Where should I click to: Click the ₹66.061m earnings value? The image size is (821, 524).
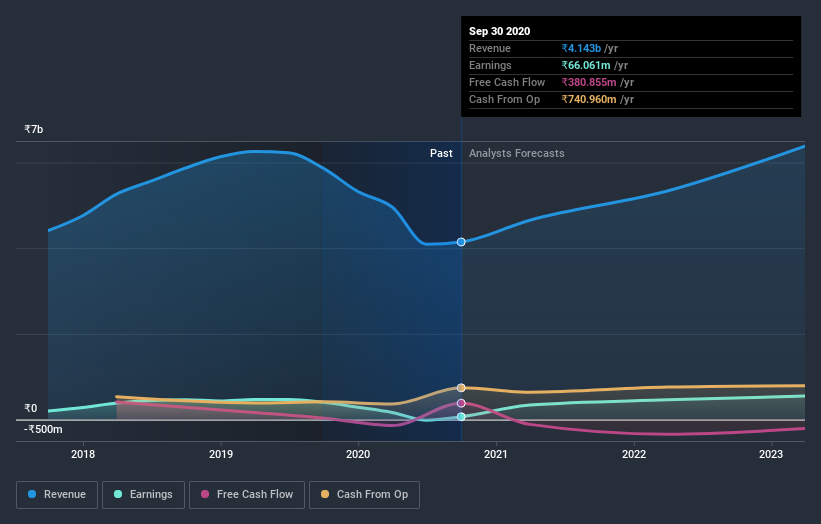(586, 65)
